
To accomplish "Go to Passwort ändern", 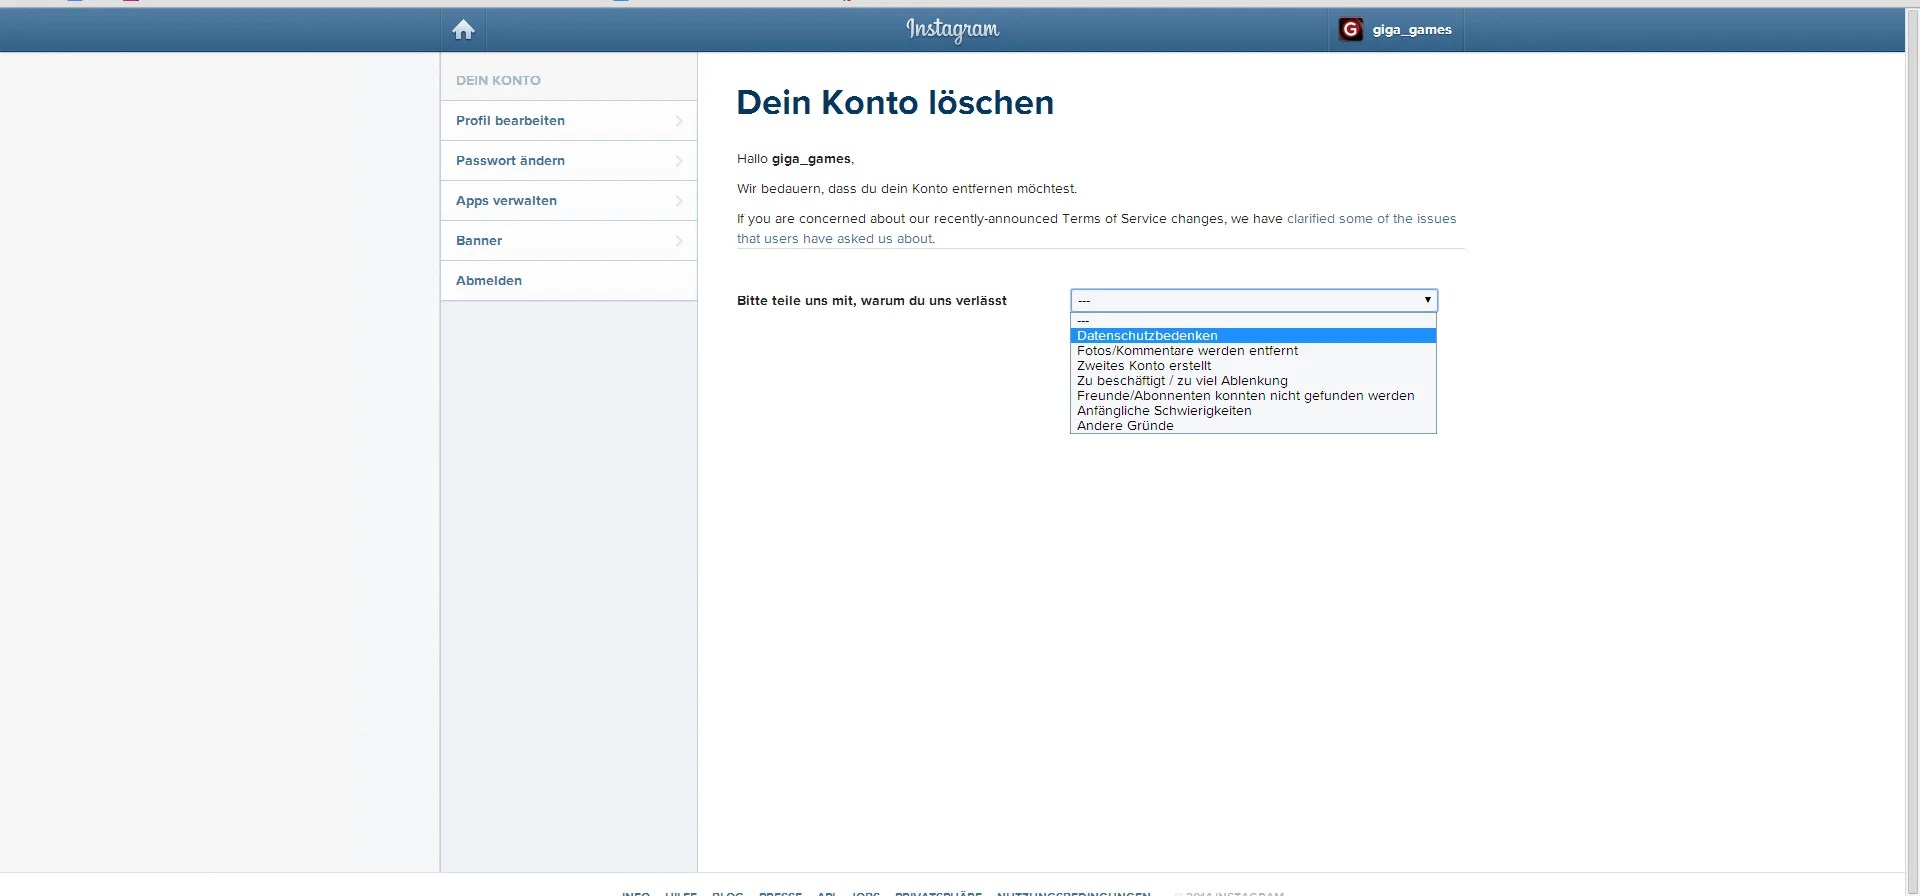I will (x=568, y=161).
